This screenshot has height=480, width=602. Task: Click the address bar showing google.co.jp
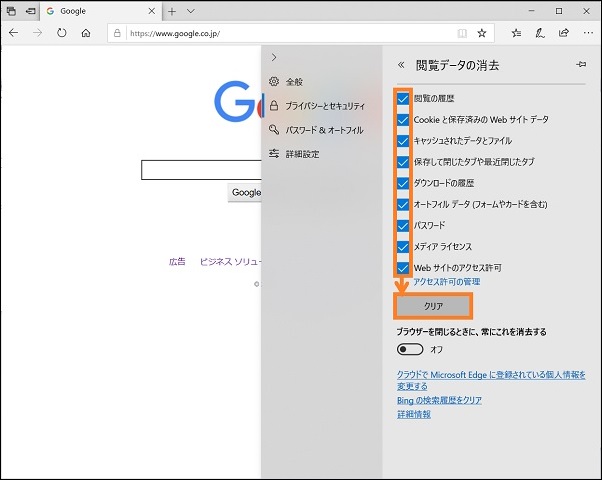coord(290,32)
